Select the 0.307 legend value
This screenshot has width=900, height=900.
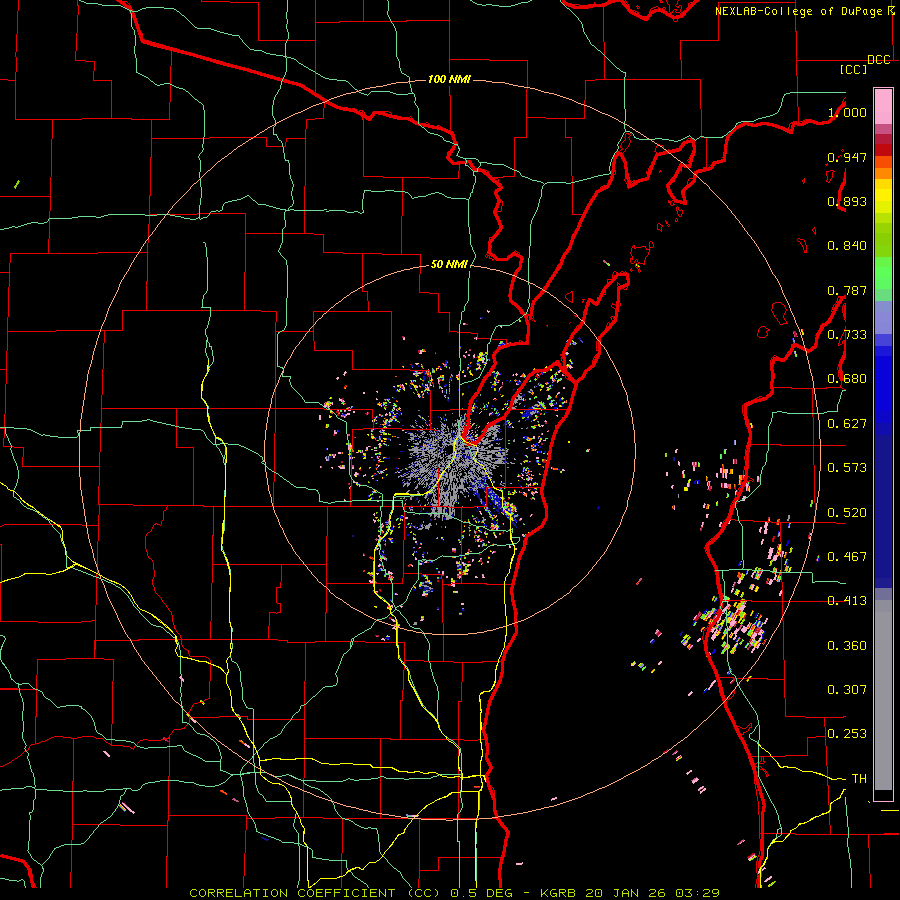847,690
